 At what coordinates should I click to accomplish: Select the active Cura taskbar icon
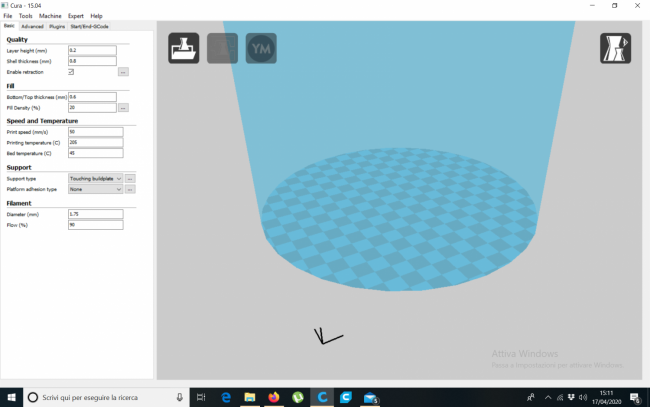pos(322,397)
